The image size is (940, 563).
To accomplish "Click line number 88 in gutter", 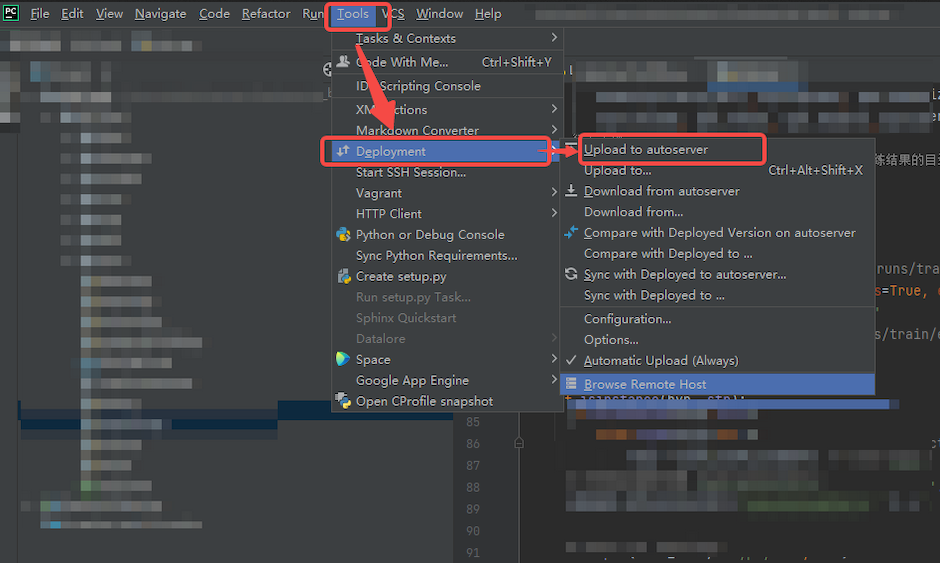I will [472, 487].
